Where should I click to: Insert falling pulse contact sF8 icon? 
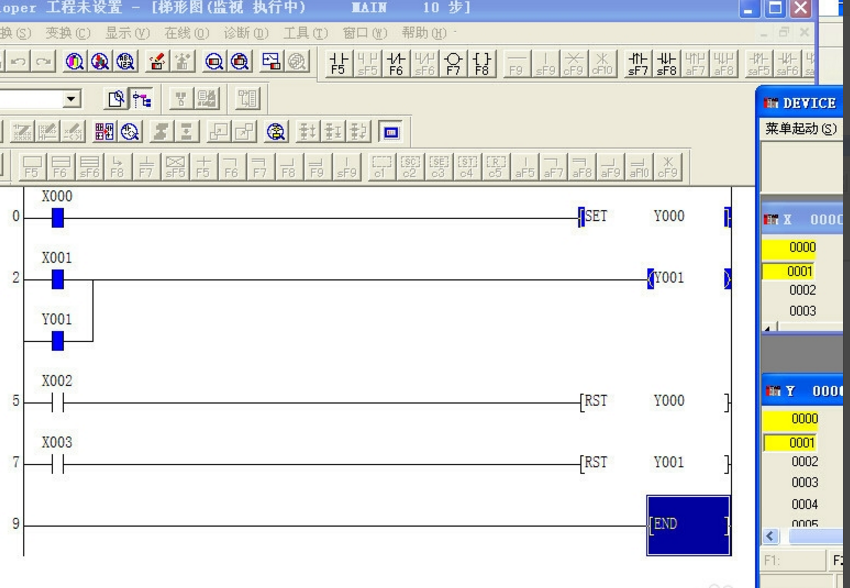pyautogui.click(x=666, y=63)
